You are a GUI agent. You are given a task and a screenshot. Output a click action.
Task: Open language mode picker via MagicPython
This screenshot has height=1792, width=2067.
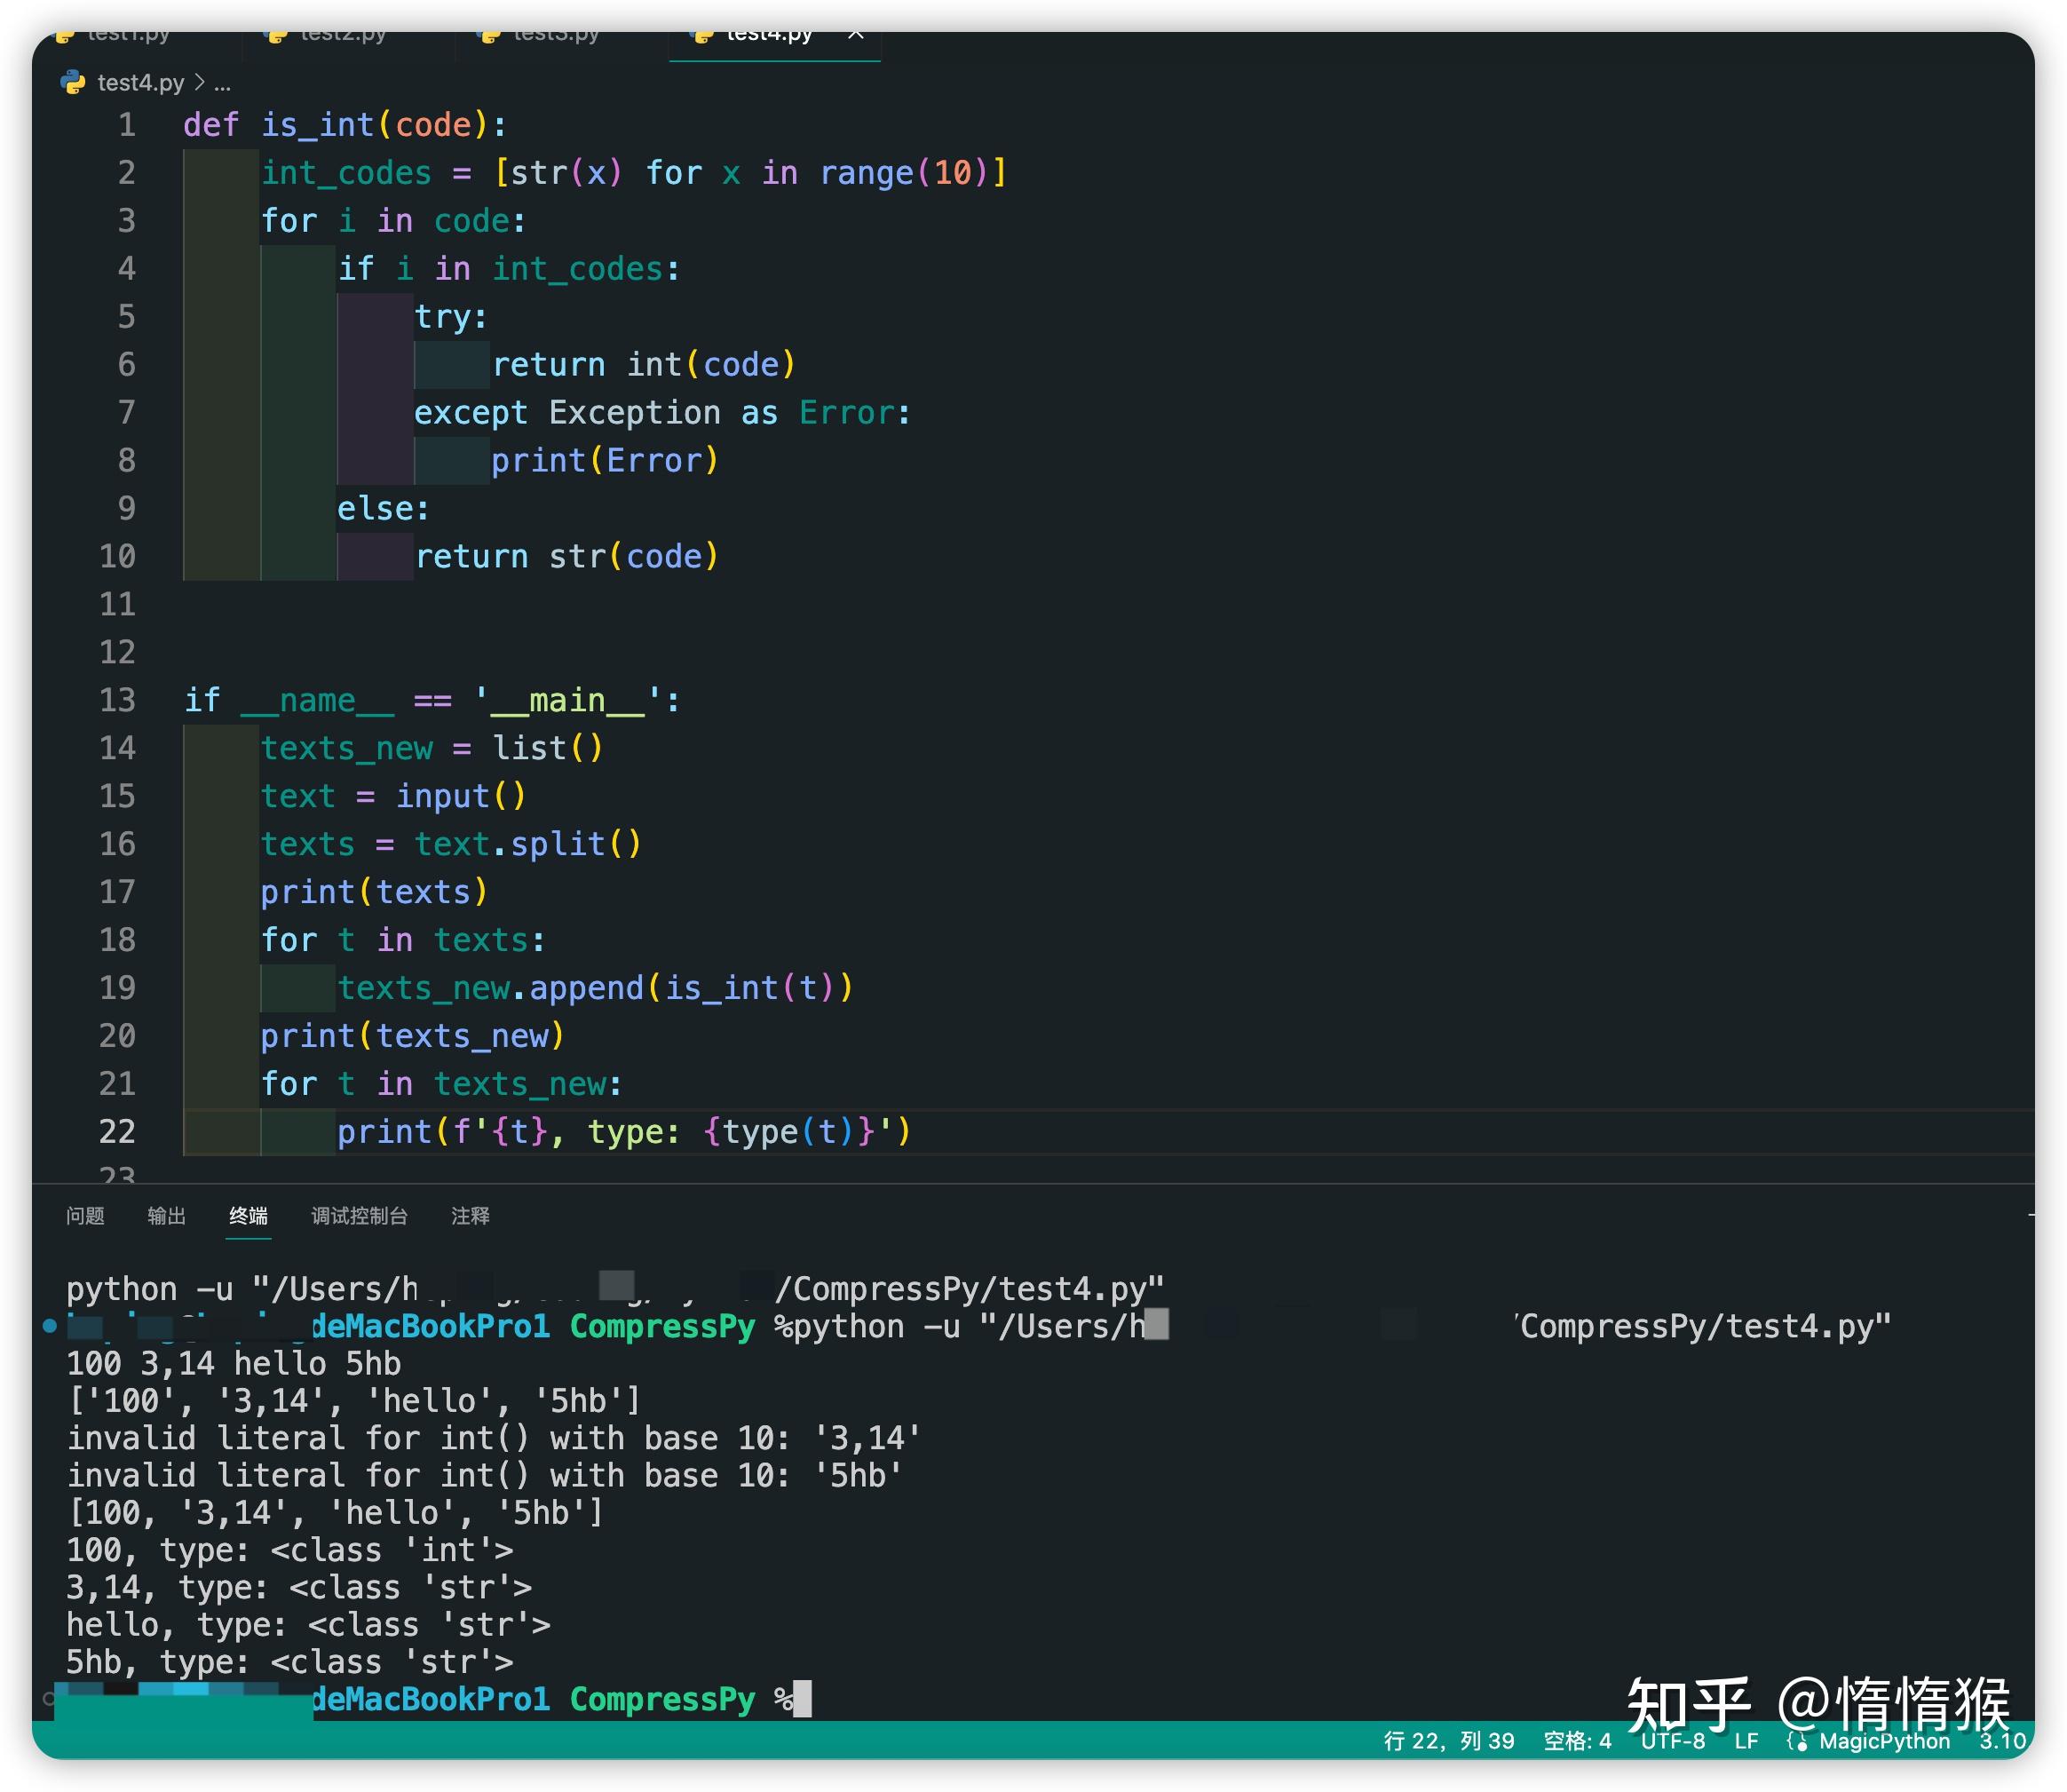click(x=1884, y=1741)
